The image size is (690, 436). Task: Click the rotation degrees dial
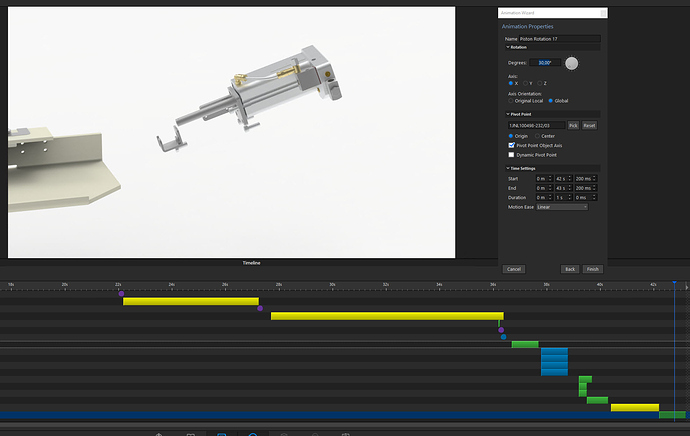(572, 63)
